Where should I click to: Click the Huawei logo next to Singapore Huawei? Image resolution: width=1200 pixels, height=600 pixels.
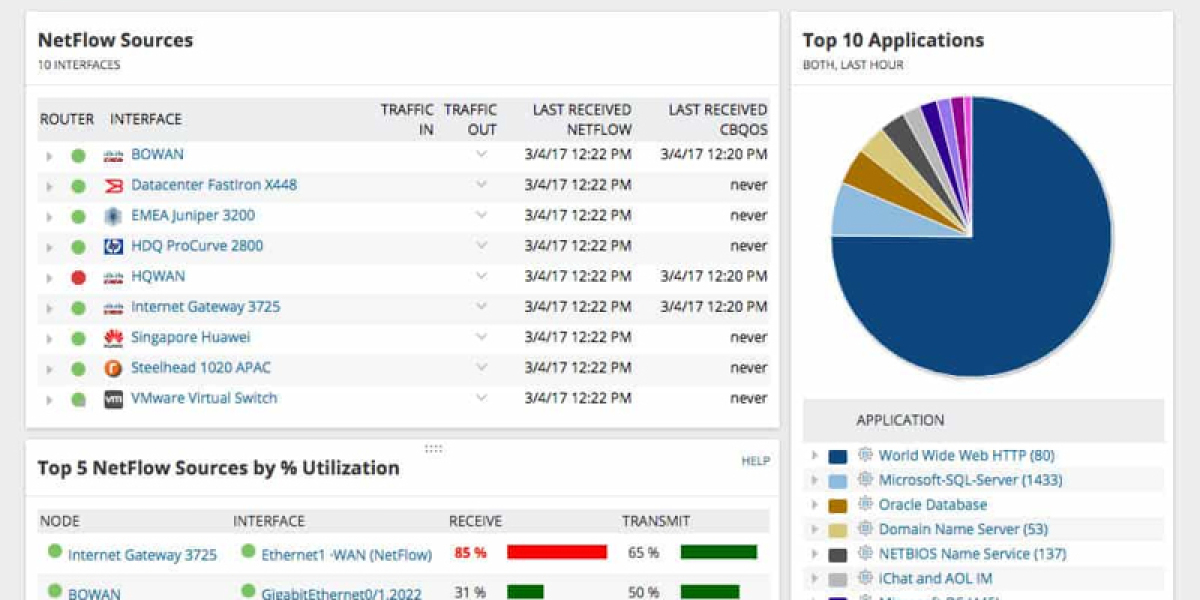(x=113, y=338)
